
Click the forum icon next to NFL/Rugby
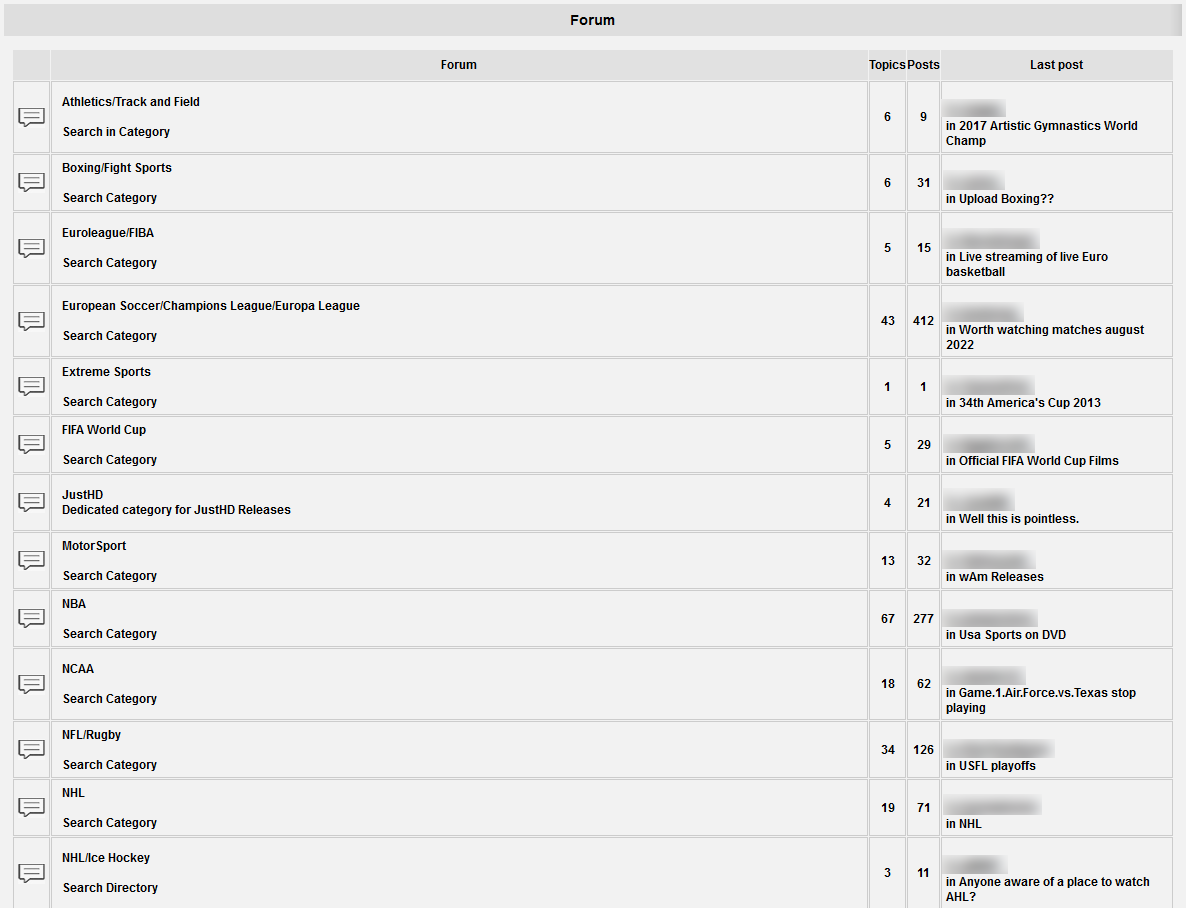coord(32,749)
